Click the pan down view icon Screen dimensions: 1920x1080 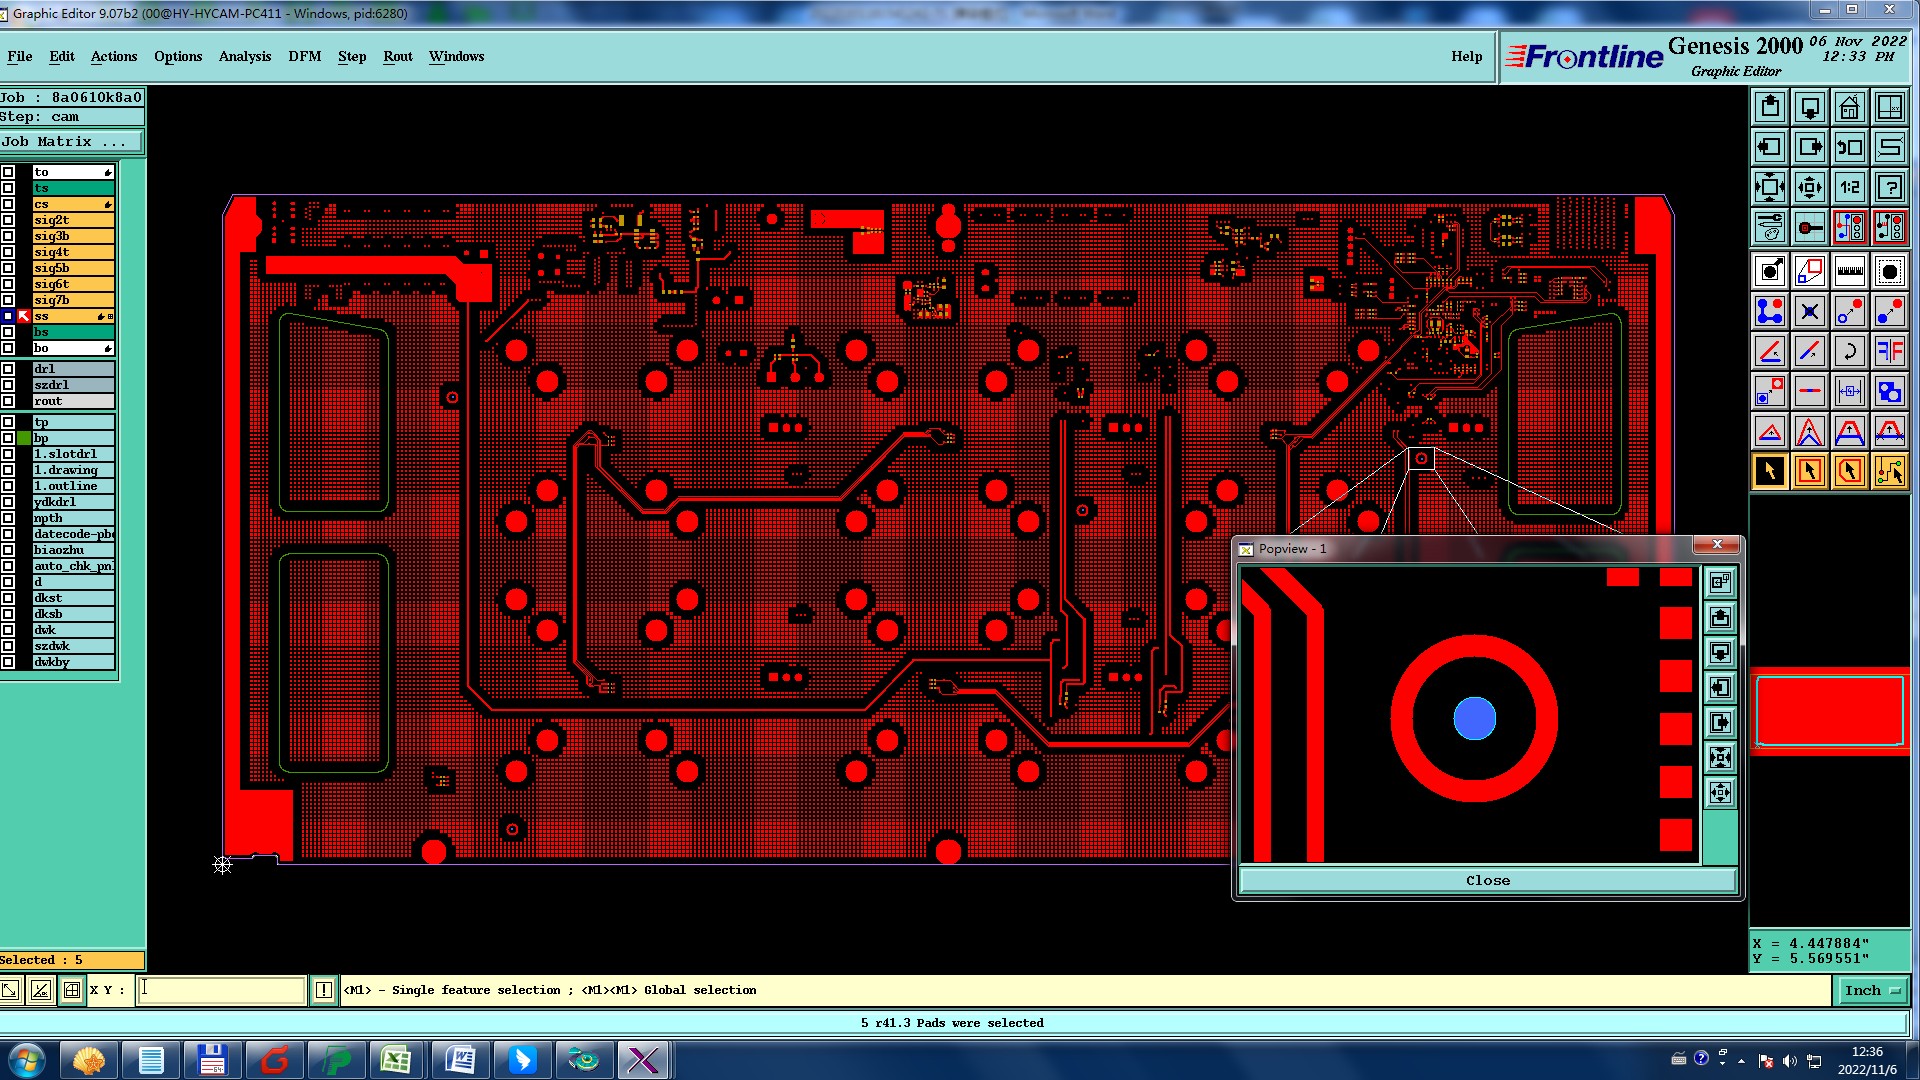pos(1810,107)
